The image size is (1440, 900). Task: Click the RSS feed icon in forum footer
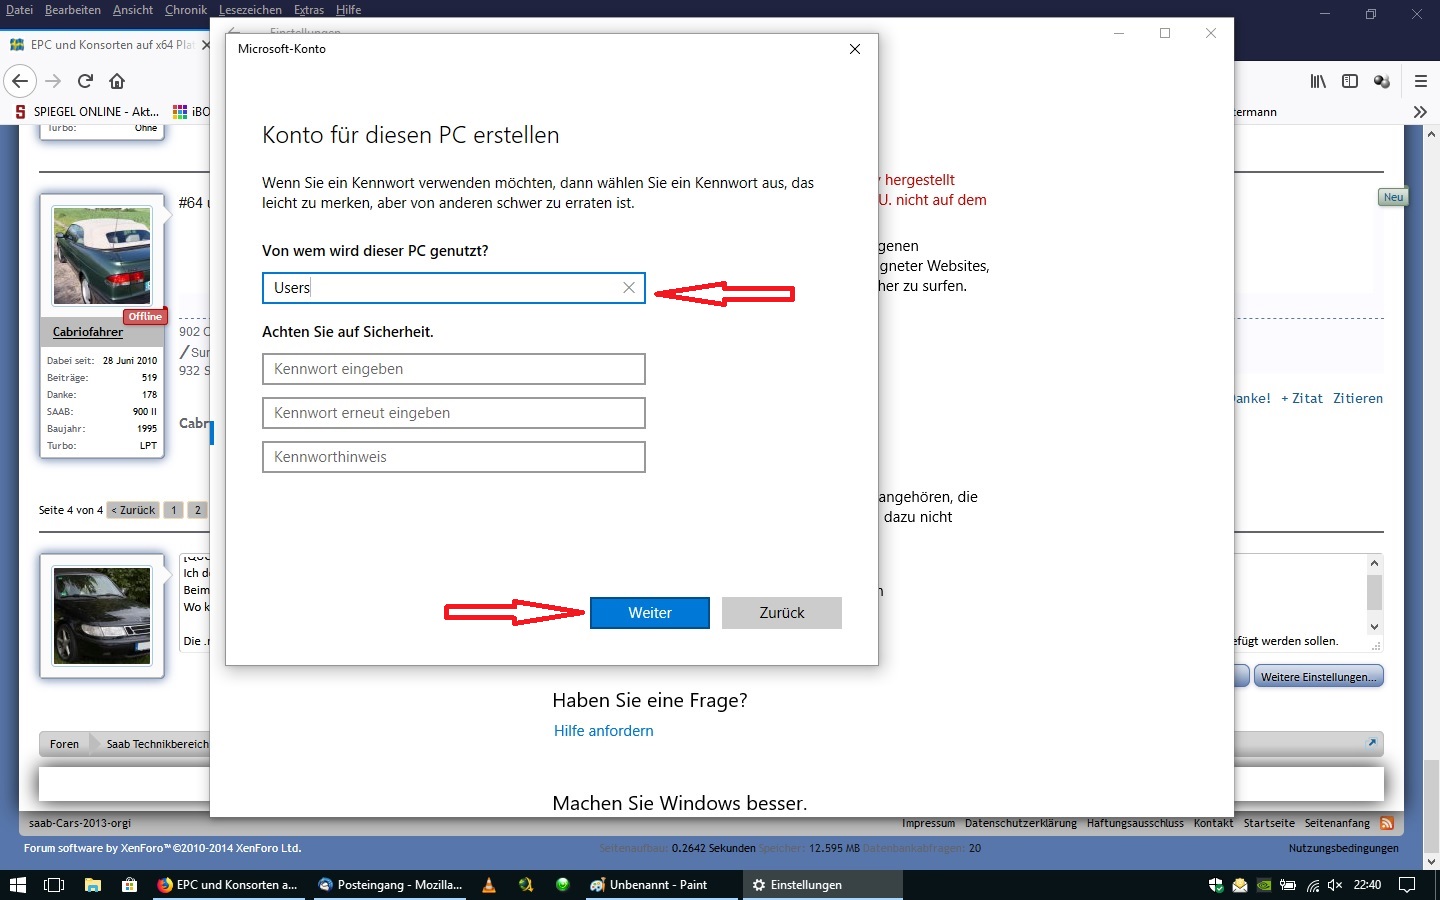point(1387,823)
